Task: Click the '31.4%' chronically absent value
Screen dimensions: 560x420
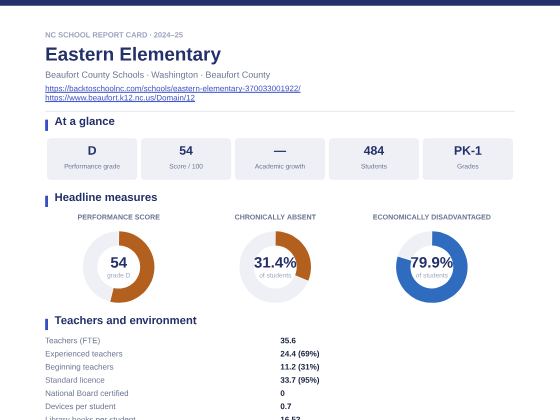Action: (275, 263)
